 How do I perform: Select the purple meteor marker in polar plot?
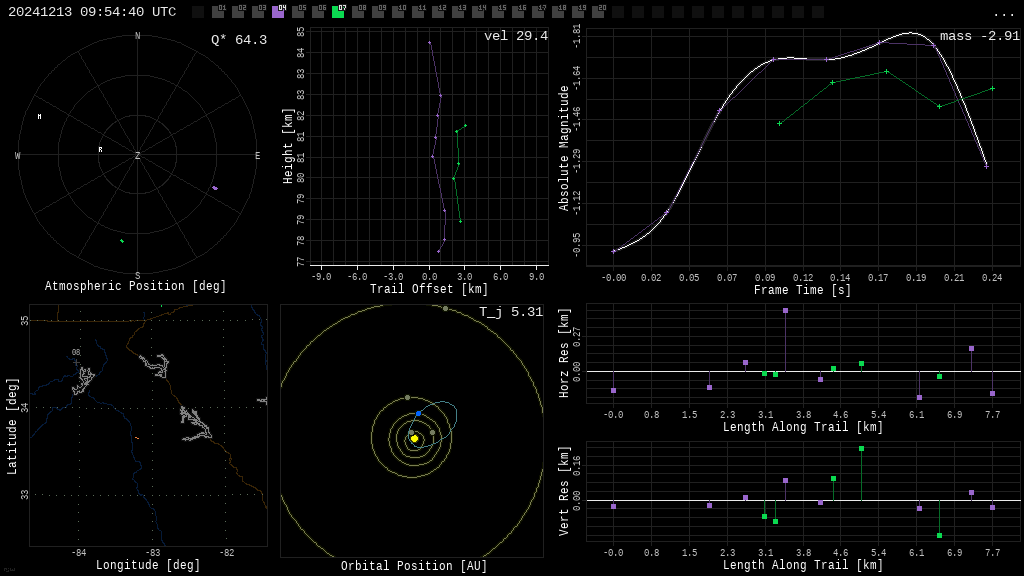[x=214, y=187]
